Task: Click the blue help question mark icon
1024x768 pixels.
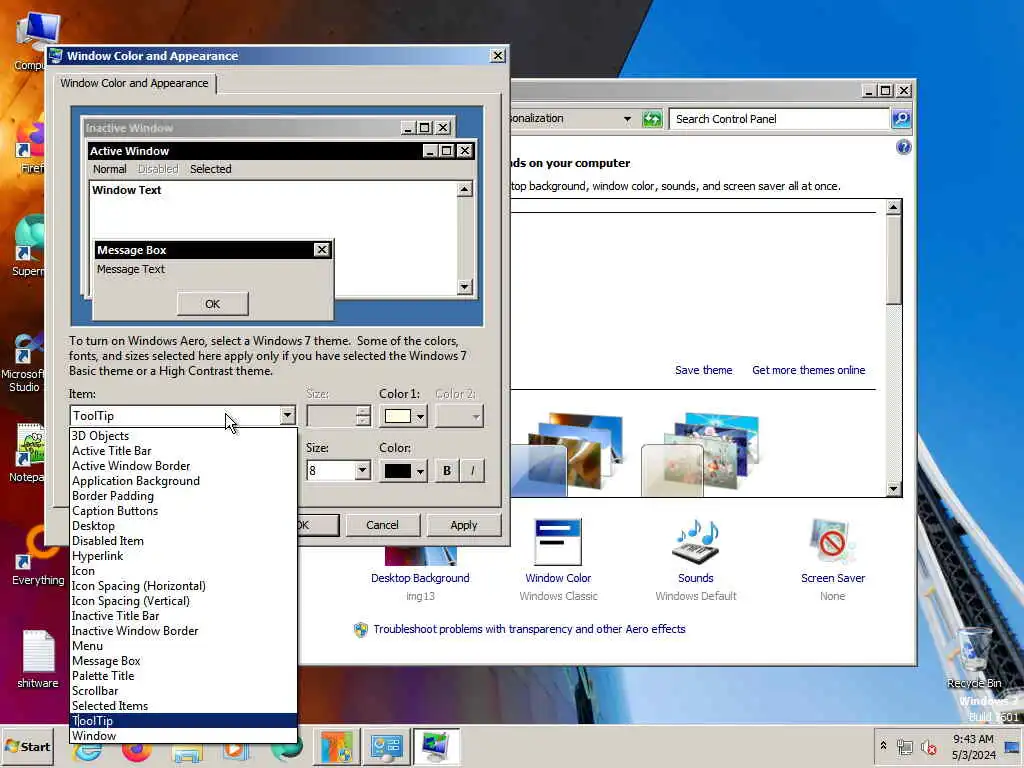Action: [x=903, y=147]
